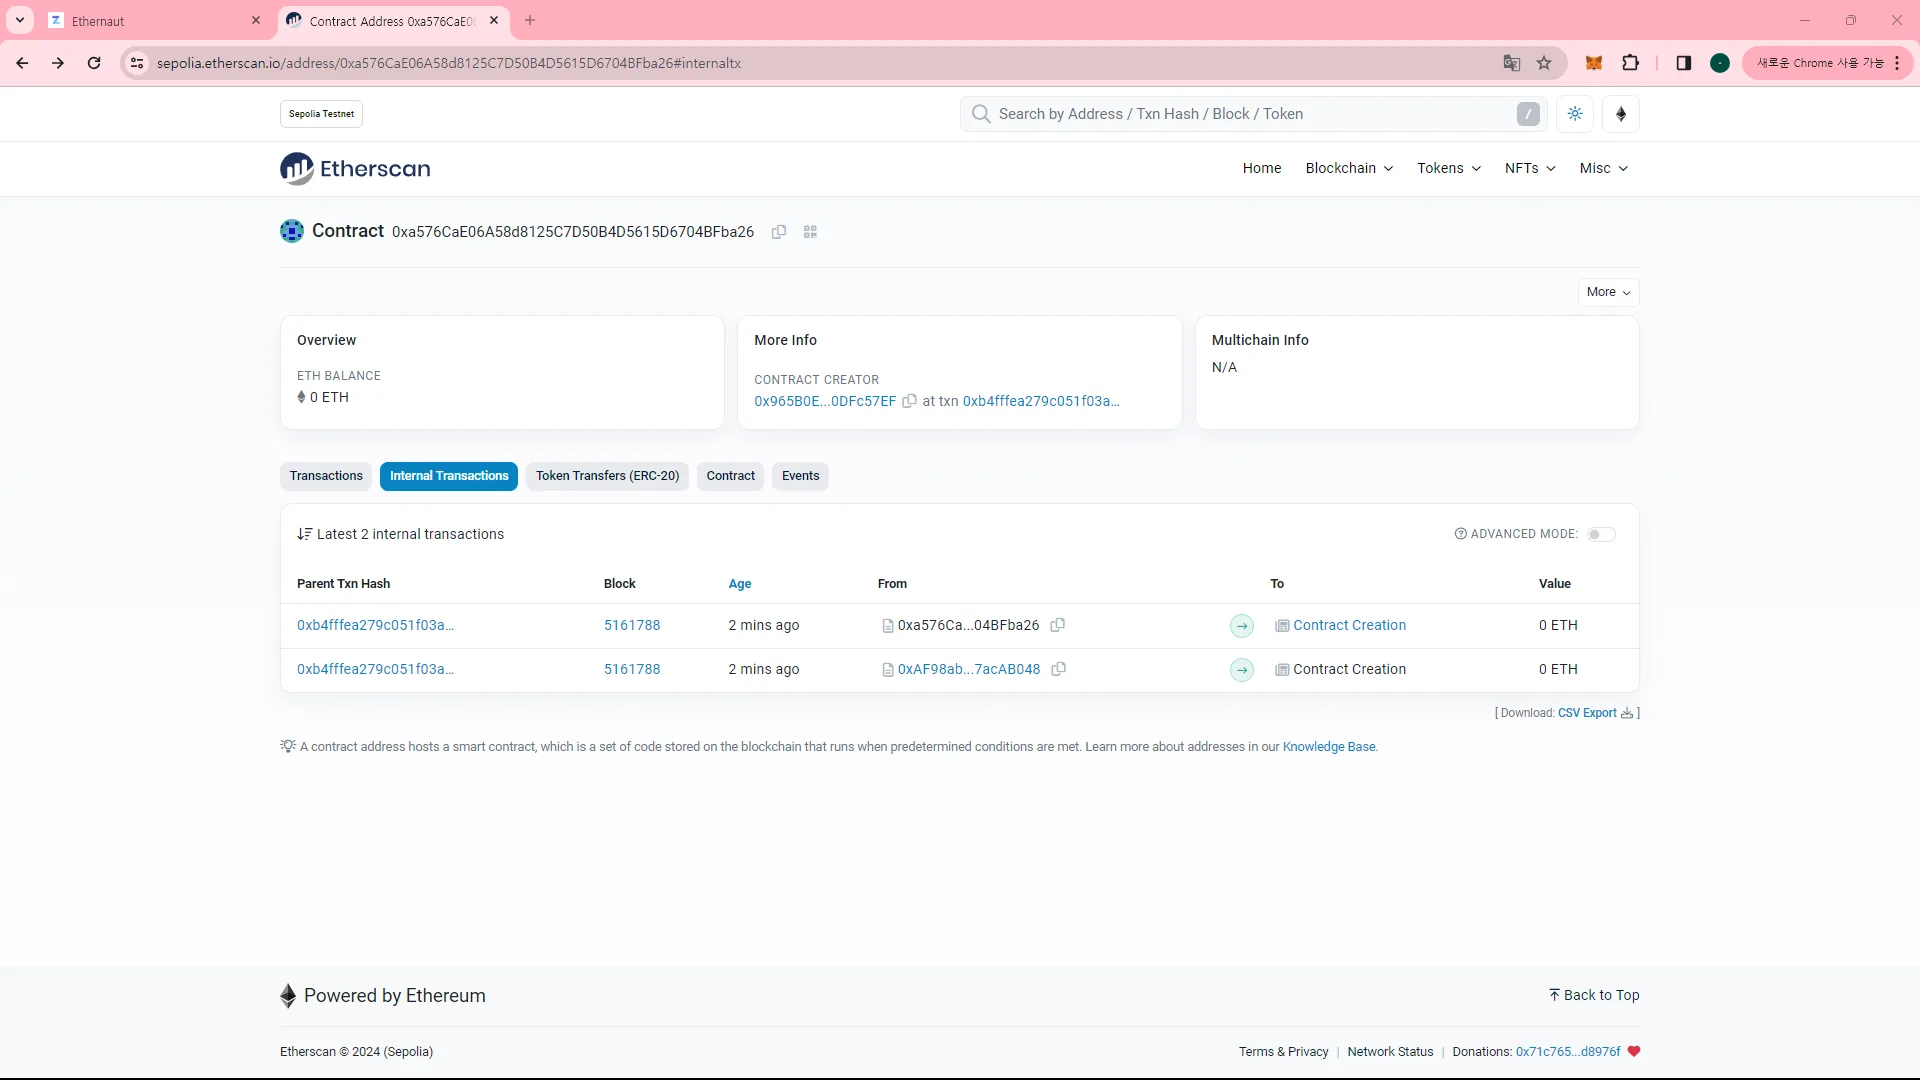Close the Ethernaut tab
1920x1080 pixels.
[256, 20]
